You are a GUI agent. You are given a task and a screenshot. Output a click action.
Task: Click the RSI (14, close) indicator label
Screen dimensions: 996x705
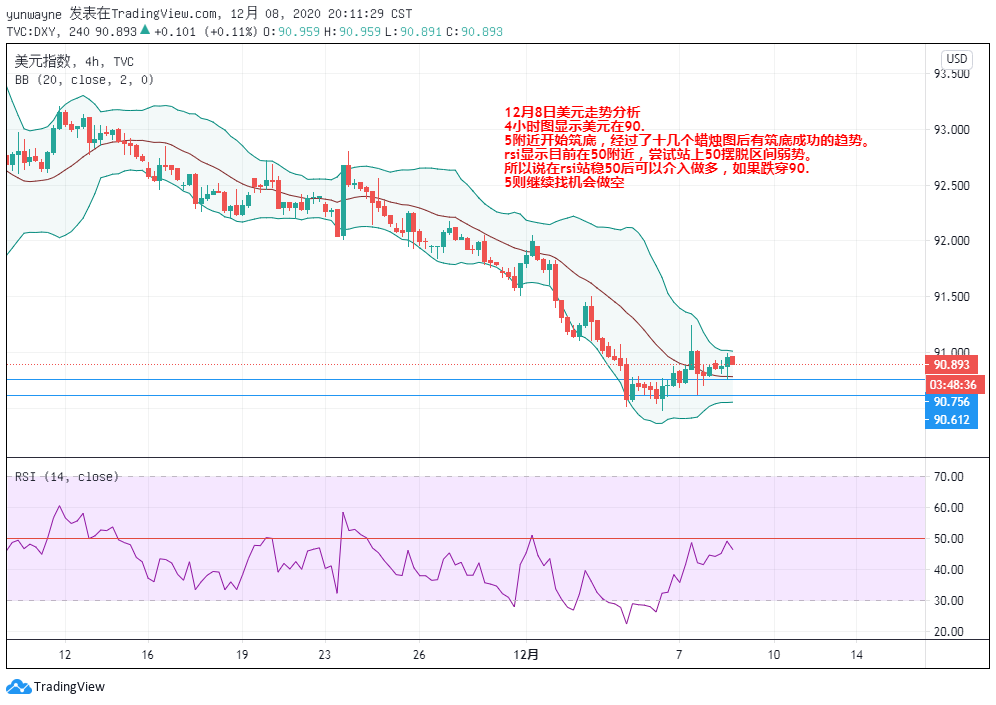[67, 476]
